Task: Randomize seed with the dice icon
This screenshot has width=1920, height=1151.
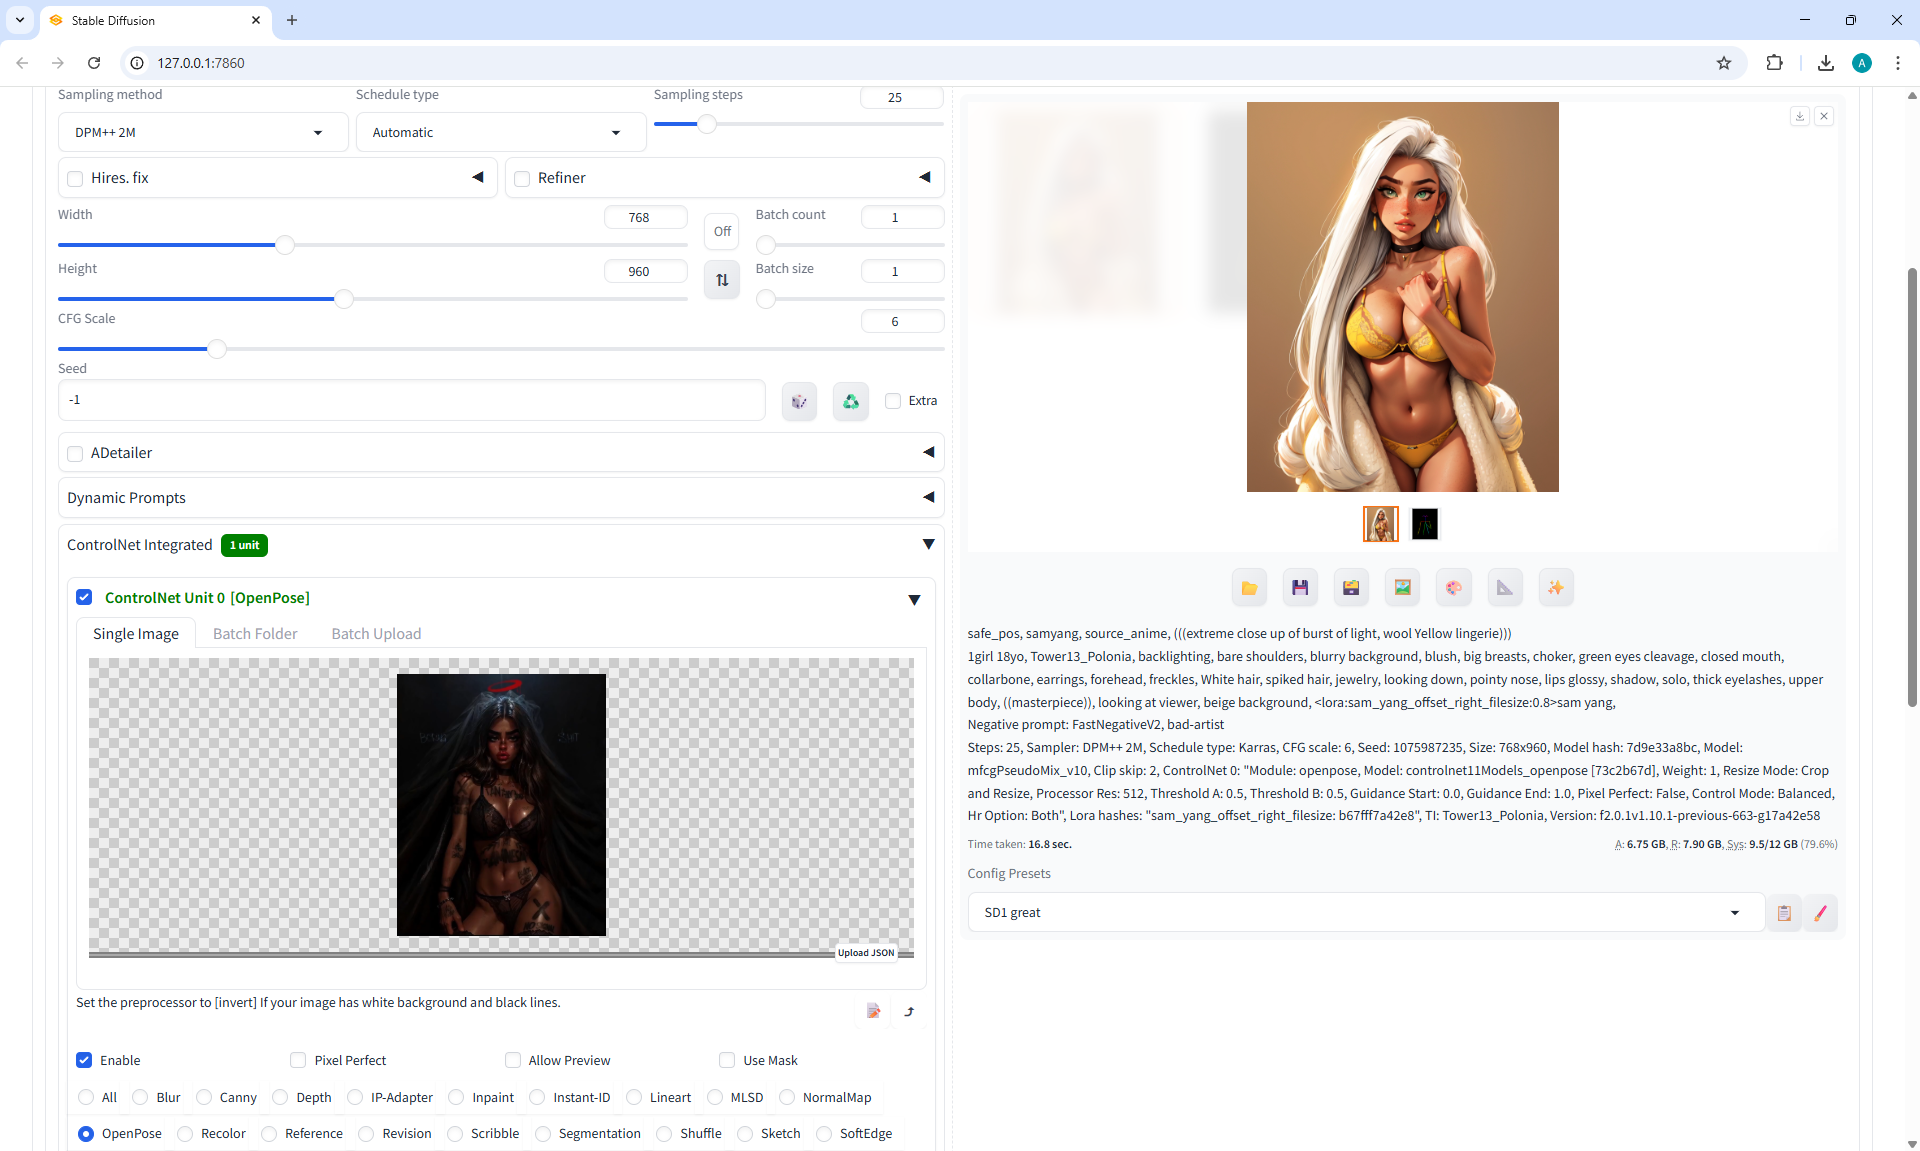Action: [x=799, y=401]
